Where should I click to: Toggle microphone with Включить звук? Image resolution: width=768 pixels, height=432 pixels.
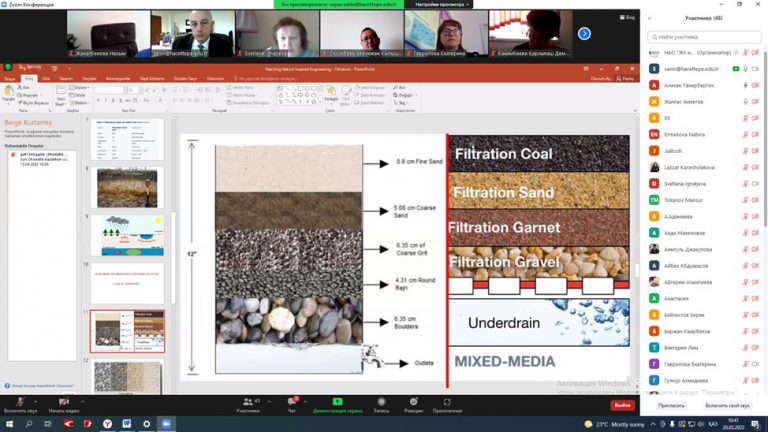point(21,402)
